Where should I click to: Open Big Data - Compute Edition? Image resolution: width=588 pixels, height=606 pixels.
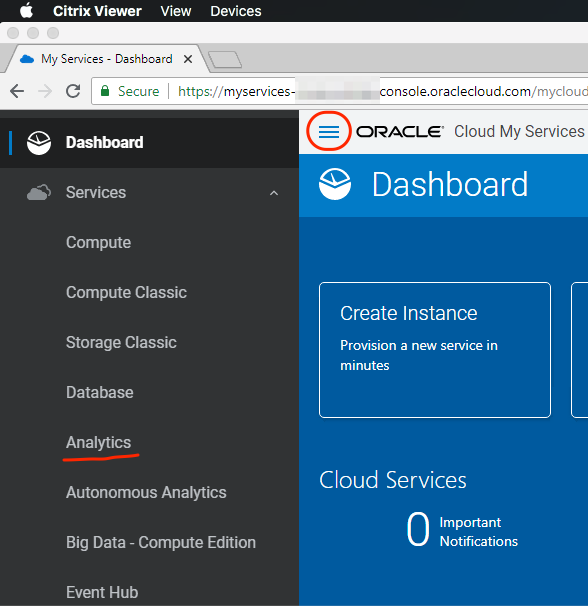(161, 542)
